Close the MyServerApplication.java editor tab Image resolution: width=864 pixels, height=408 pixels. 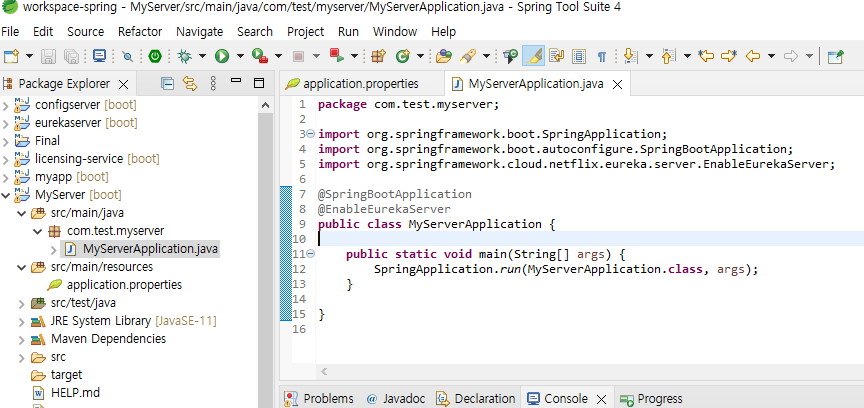[x=618, y=85]
